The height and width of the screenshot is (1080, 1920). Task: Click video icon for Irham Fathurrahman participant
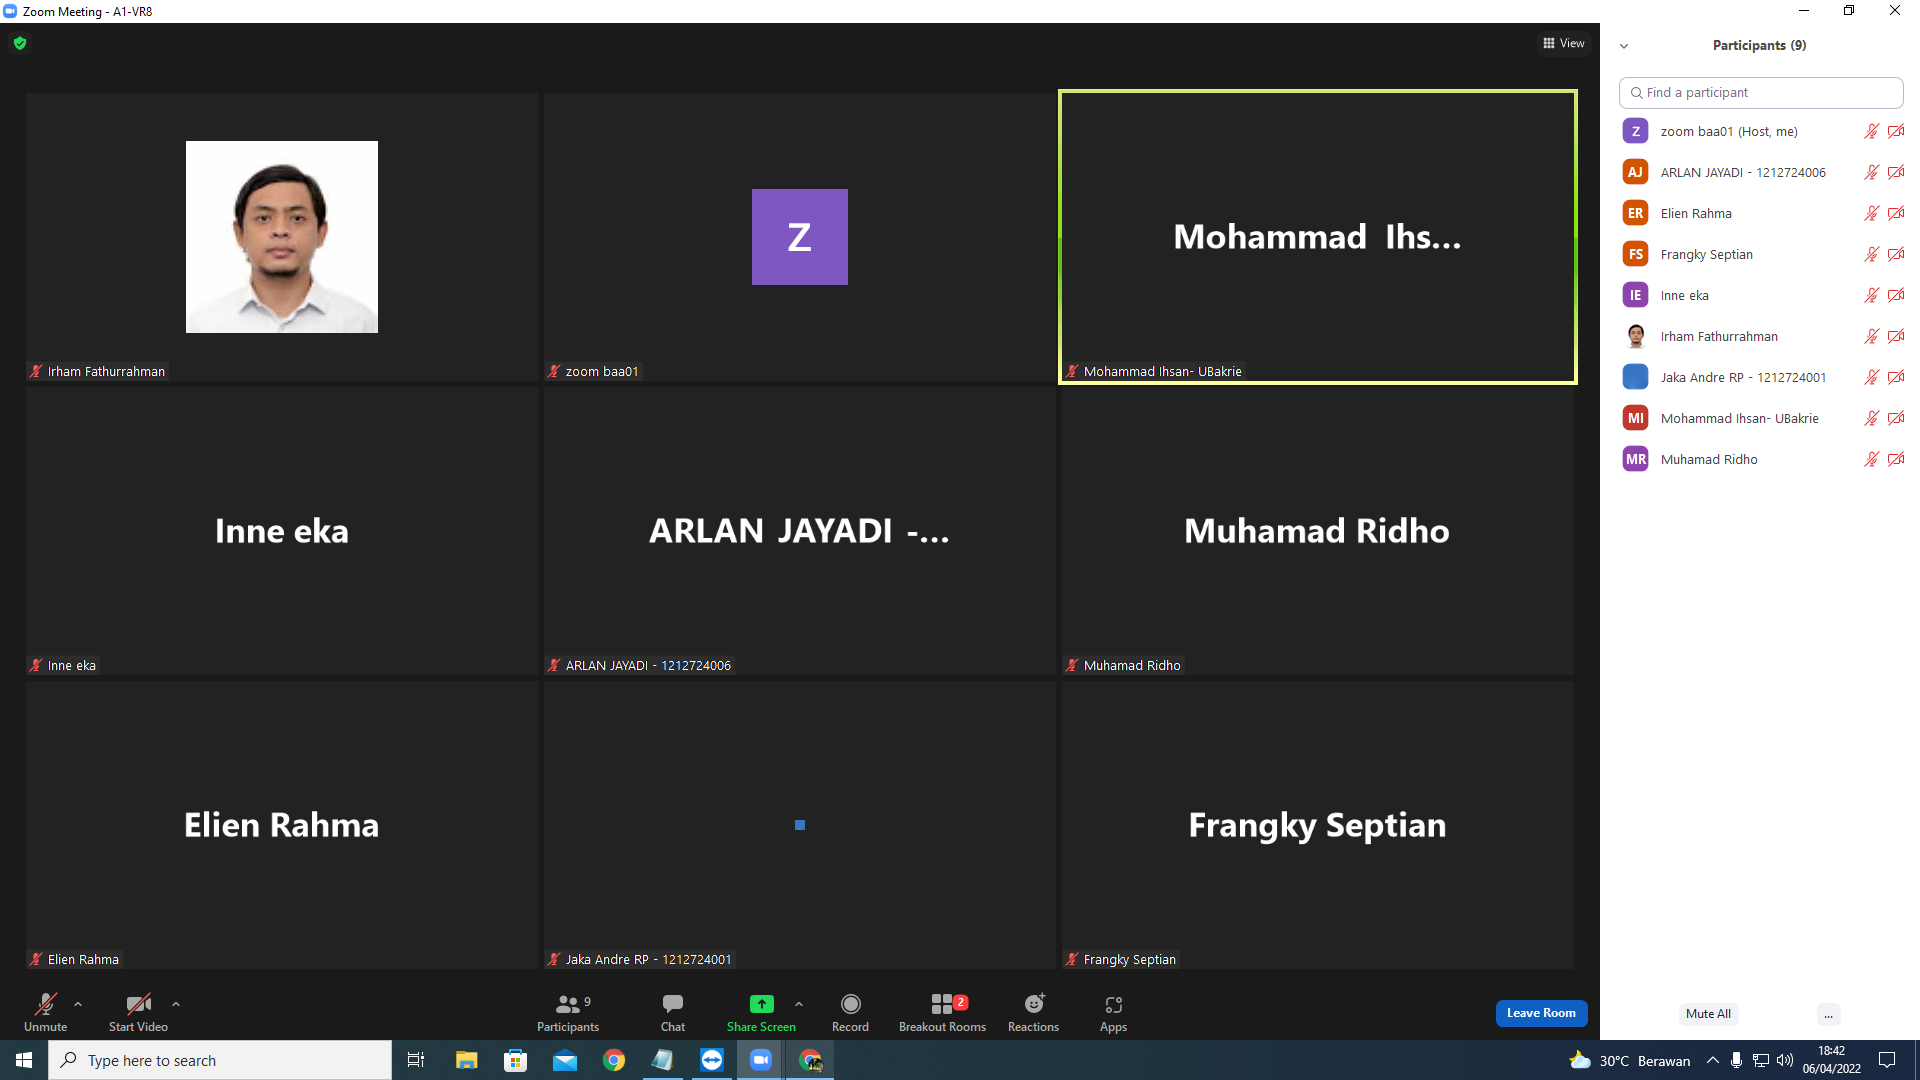point(1896,337)
